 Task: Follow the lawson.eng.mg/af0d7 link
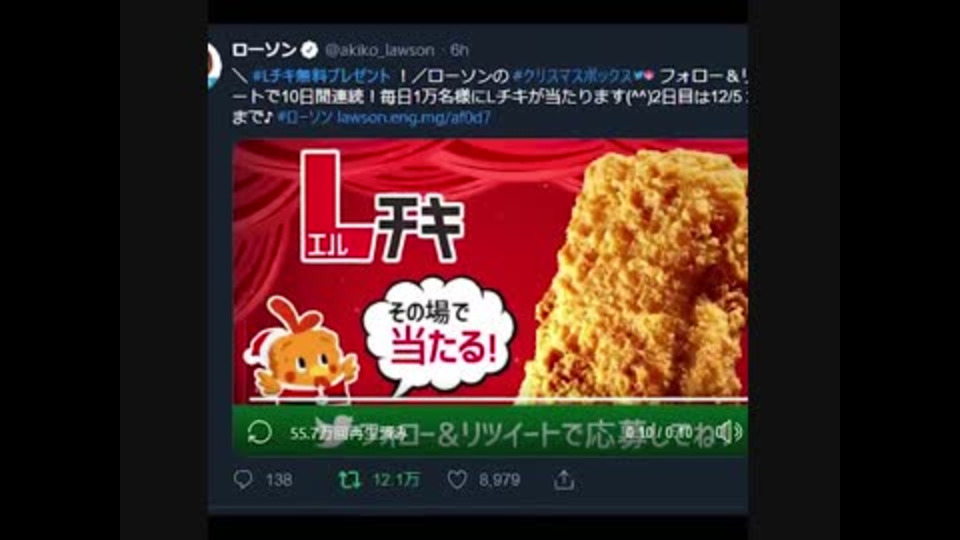(414, 117)
